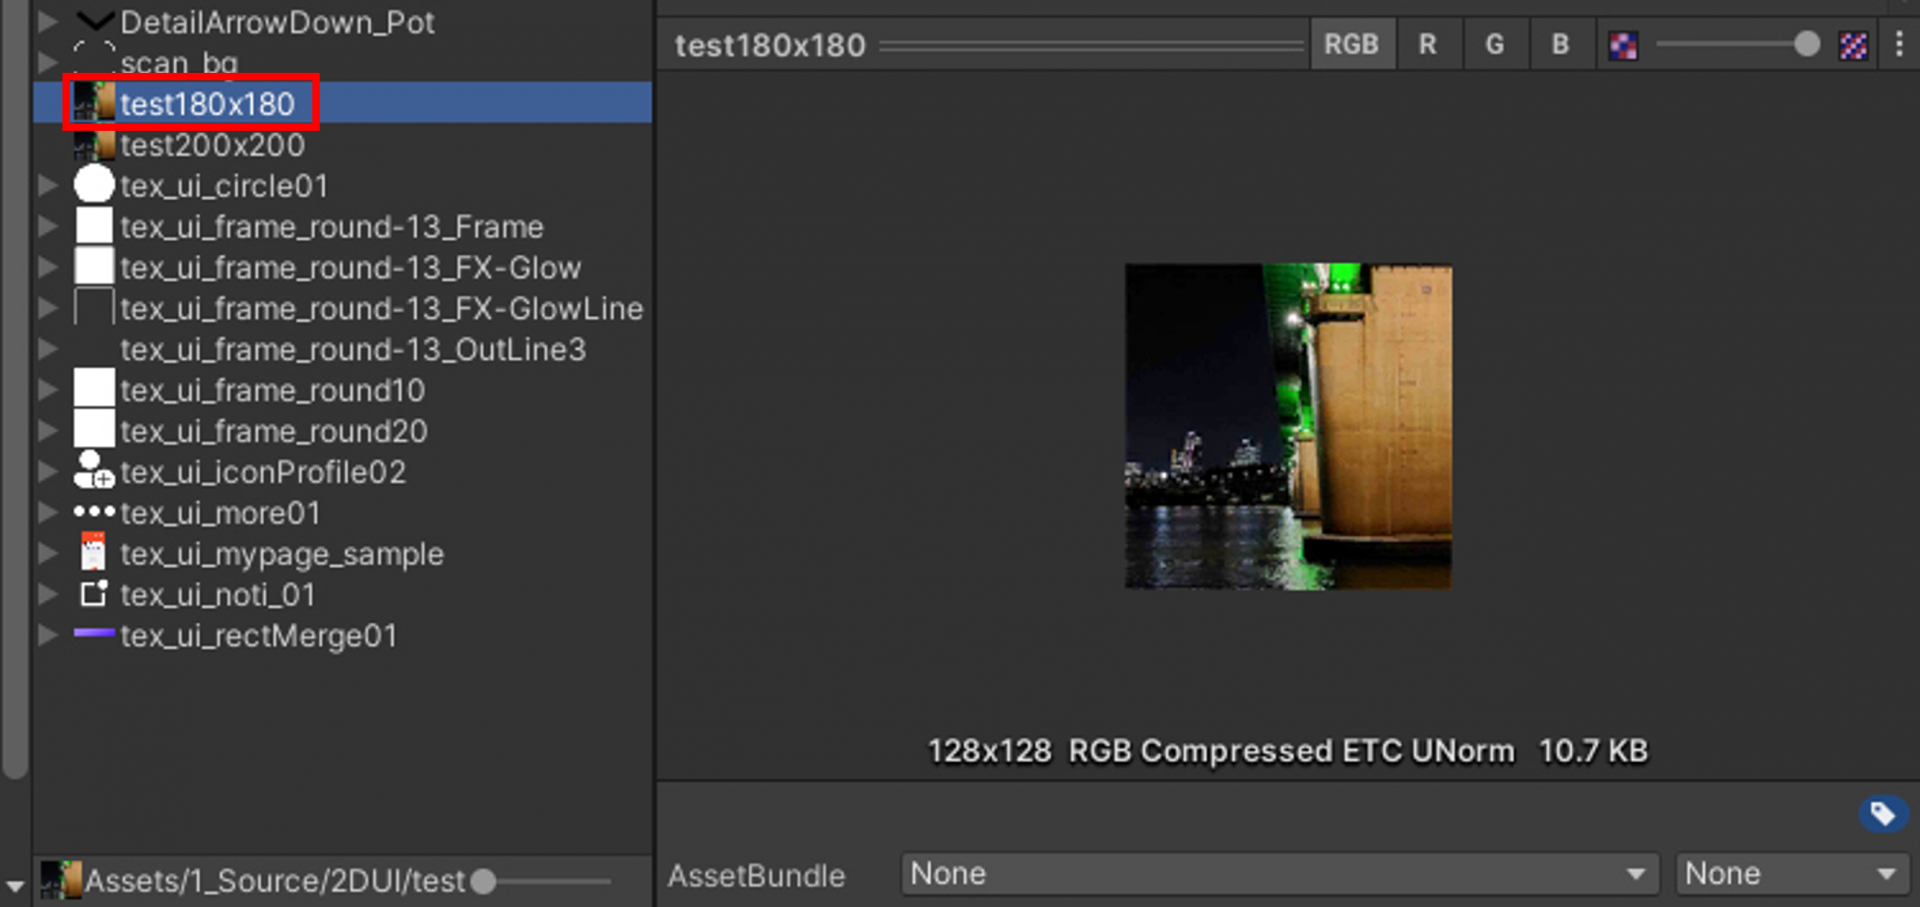Expand the scan_bg asset arrow
This screenshot has height=907, width=1920.
pos(47,62)
